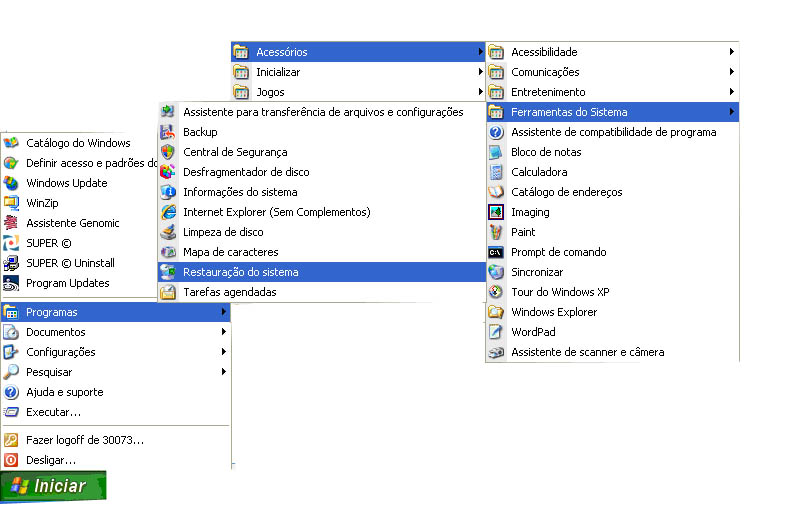The image size is (789, 531).
Task: Click the Inicializar folder icon
Action: coord(241,72)
